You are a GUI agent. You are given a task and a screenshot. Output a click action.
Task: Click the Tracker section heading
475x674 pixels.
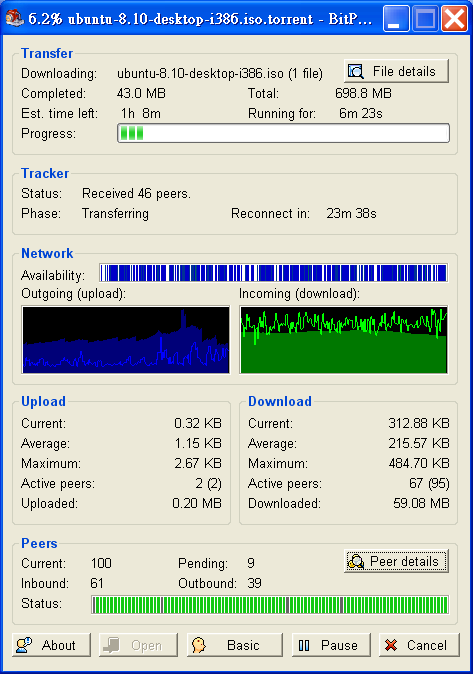coord(45,173)
